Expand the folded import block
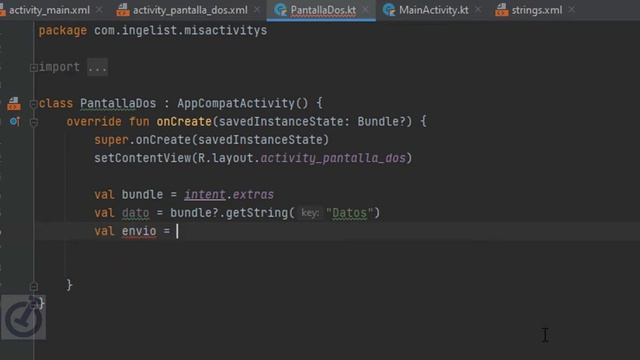Screen dimensions: 640x360 click(34, 67)
